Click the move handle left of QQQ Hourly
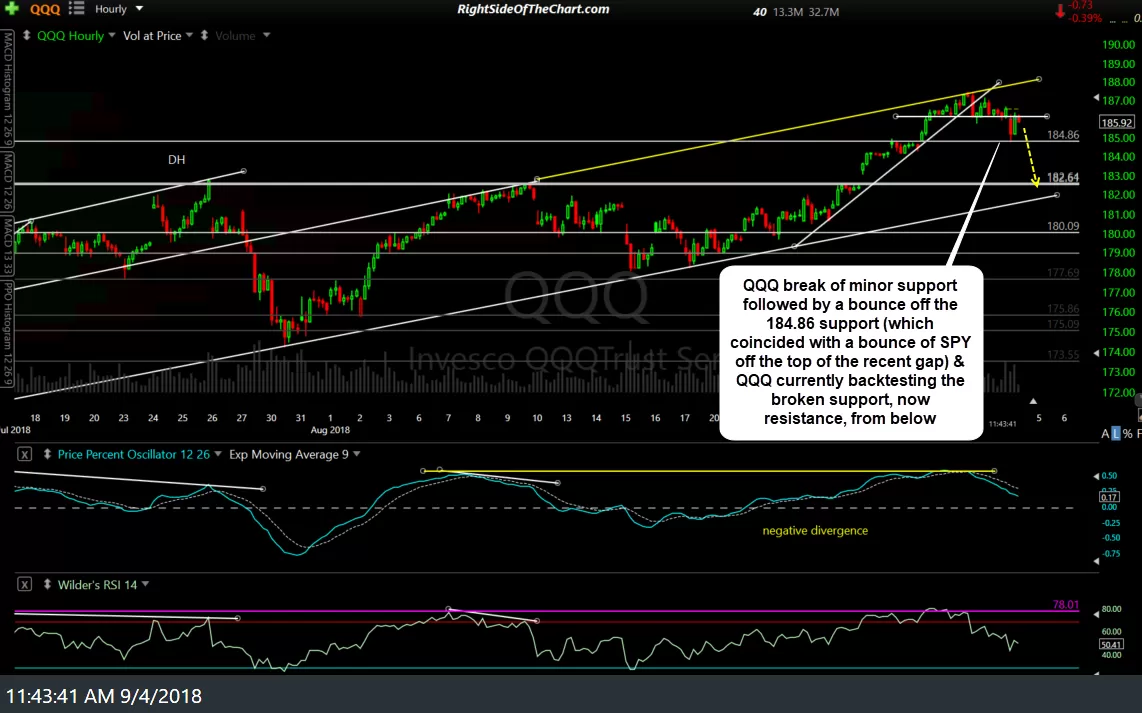The width and height of the screenshot is (1142, 713). (26, 35)
